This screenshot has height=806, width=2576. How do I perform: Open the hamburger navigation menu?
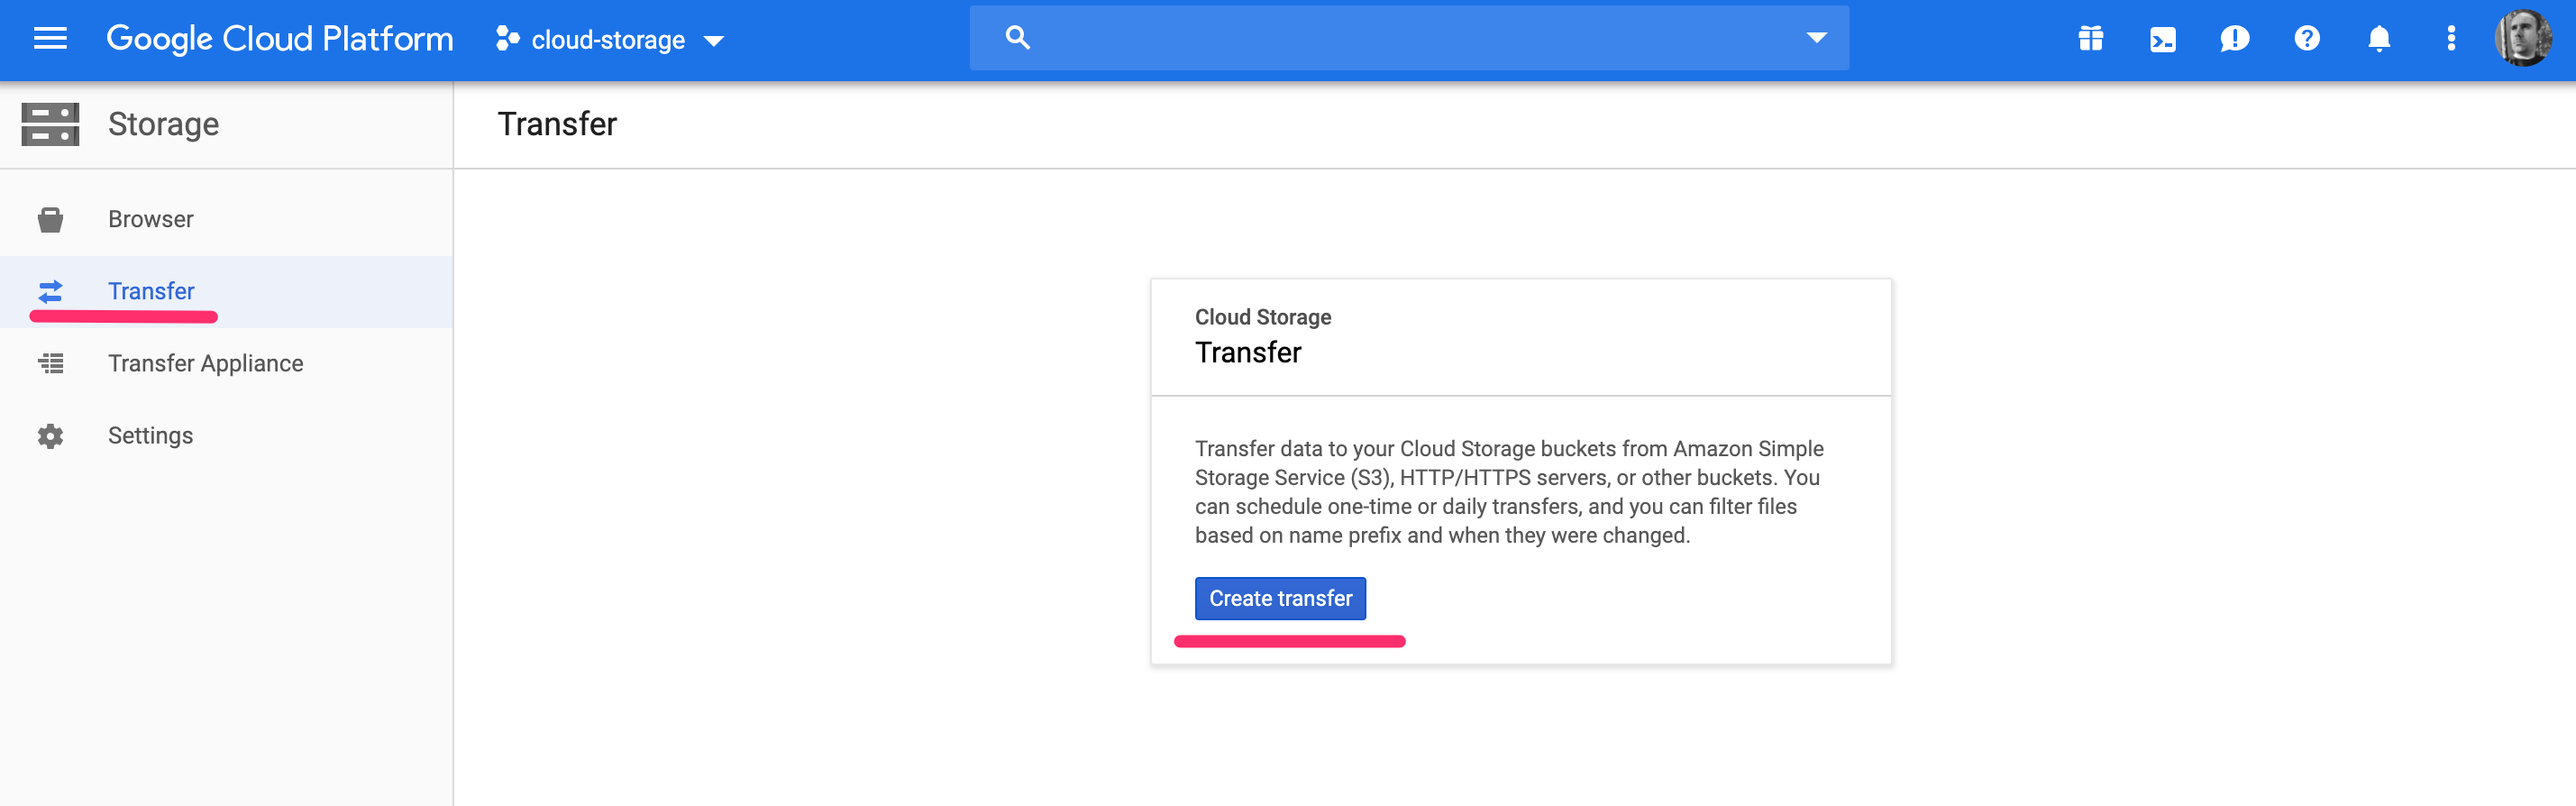[x=50, y=39]
